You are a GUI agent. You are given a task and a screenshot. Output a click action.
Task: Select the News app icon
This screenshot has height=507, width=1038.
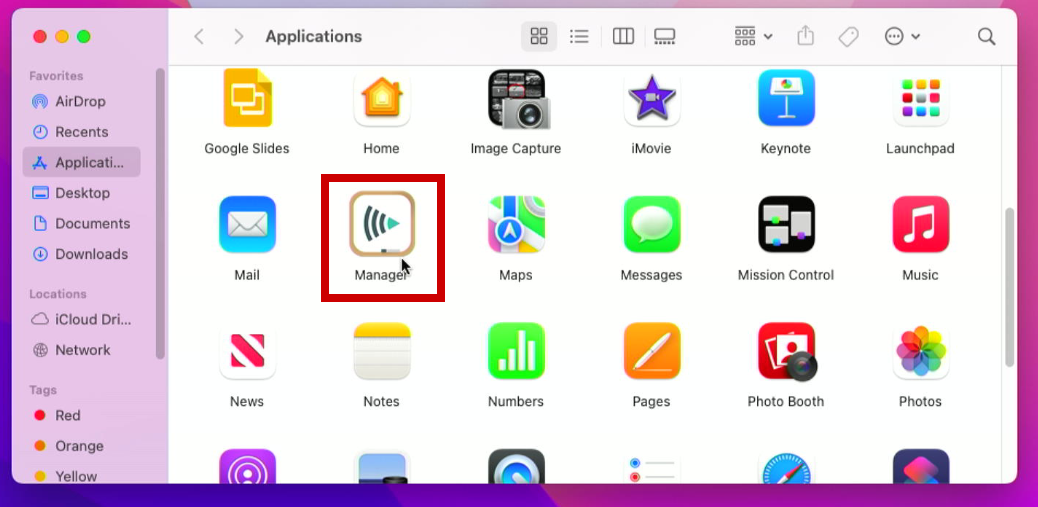247,351
